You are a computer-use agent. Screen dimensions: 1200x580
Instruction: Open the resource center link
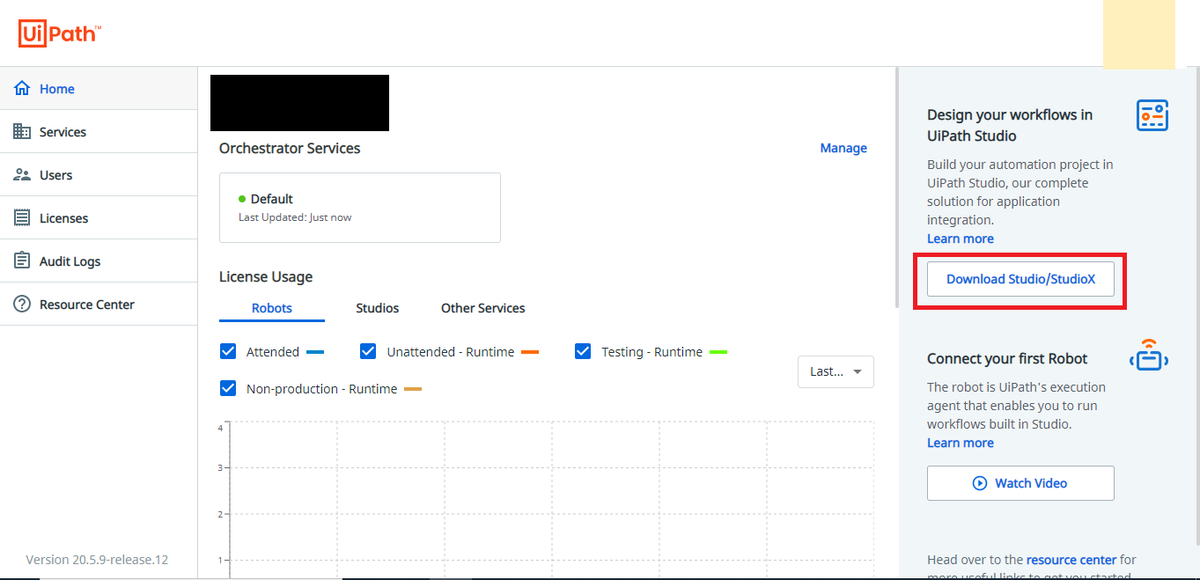1071,560
